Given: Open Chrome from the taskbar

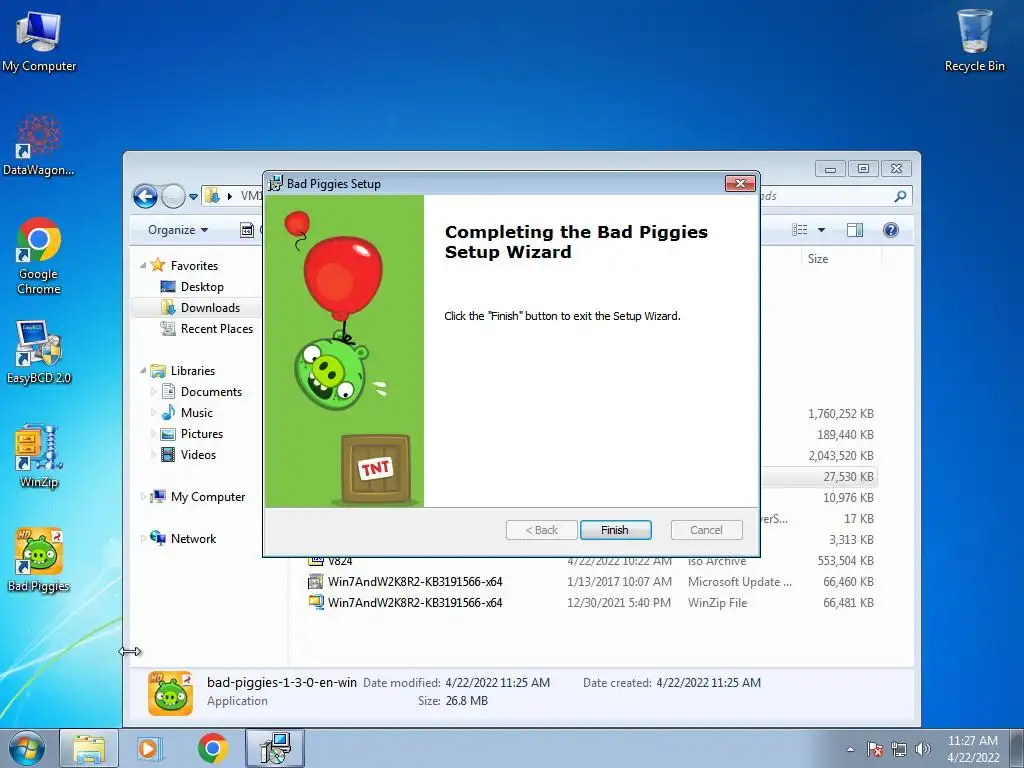Looking at the screenshot, I should [213, 748].
